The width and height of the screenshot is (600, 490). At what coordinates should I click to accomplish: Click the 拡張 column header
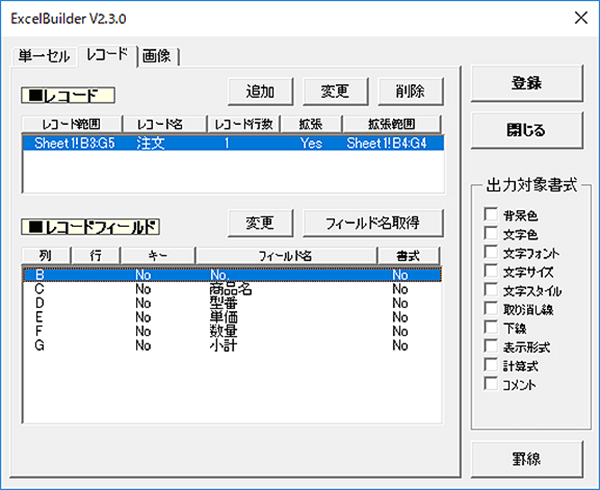pyautogui.click(x=311, y=124)
